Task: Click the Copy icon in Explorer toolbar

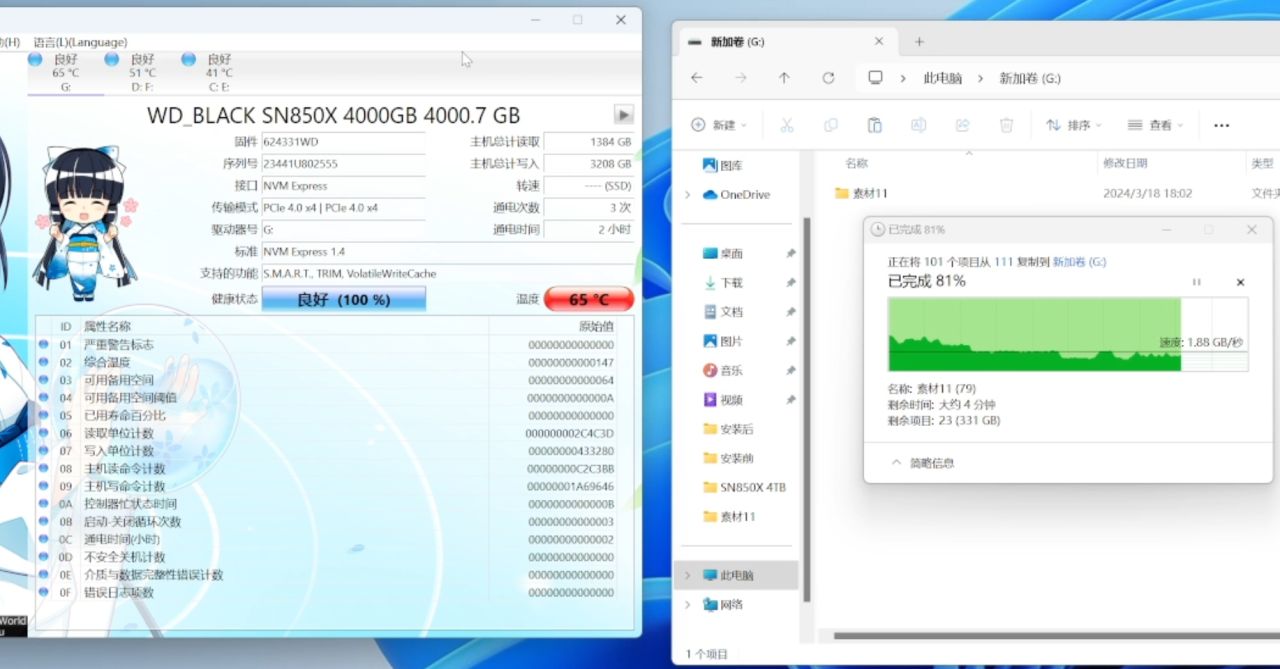Action: click(x=831, y=125)
